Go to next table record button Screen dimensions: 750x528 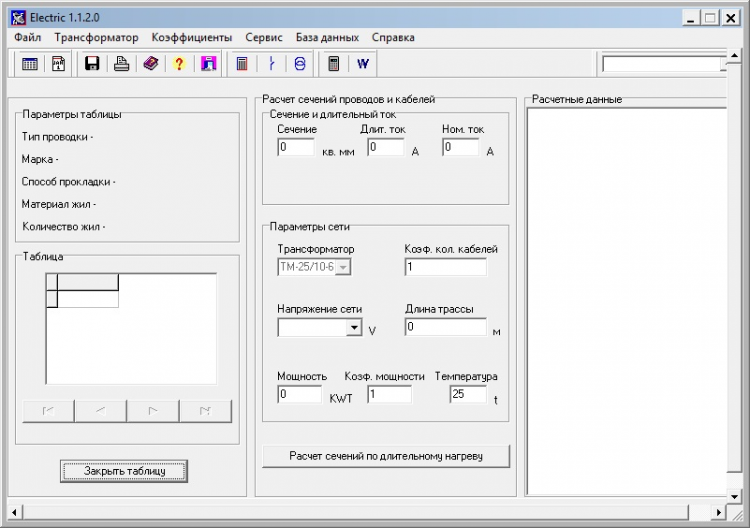[153, 411]
